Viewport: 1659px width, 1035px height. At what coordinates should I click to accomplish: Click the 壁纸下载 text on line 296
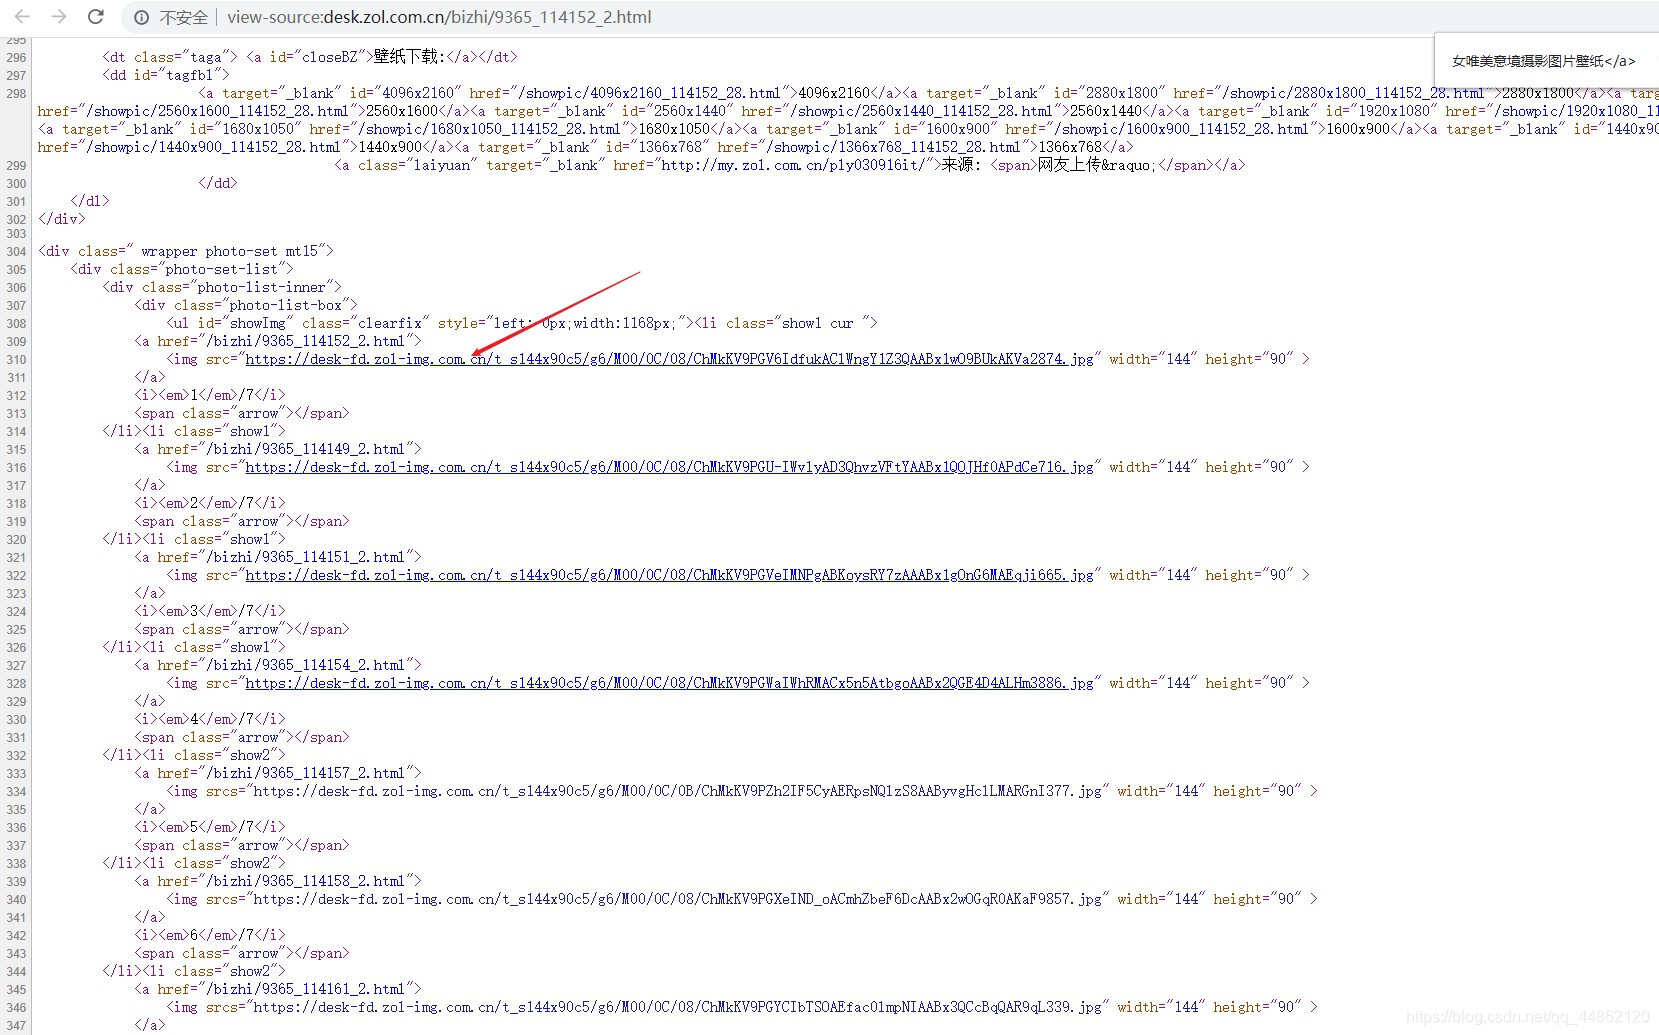(409, 57)
